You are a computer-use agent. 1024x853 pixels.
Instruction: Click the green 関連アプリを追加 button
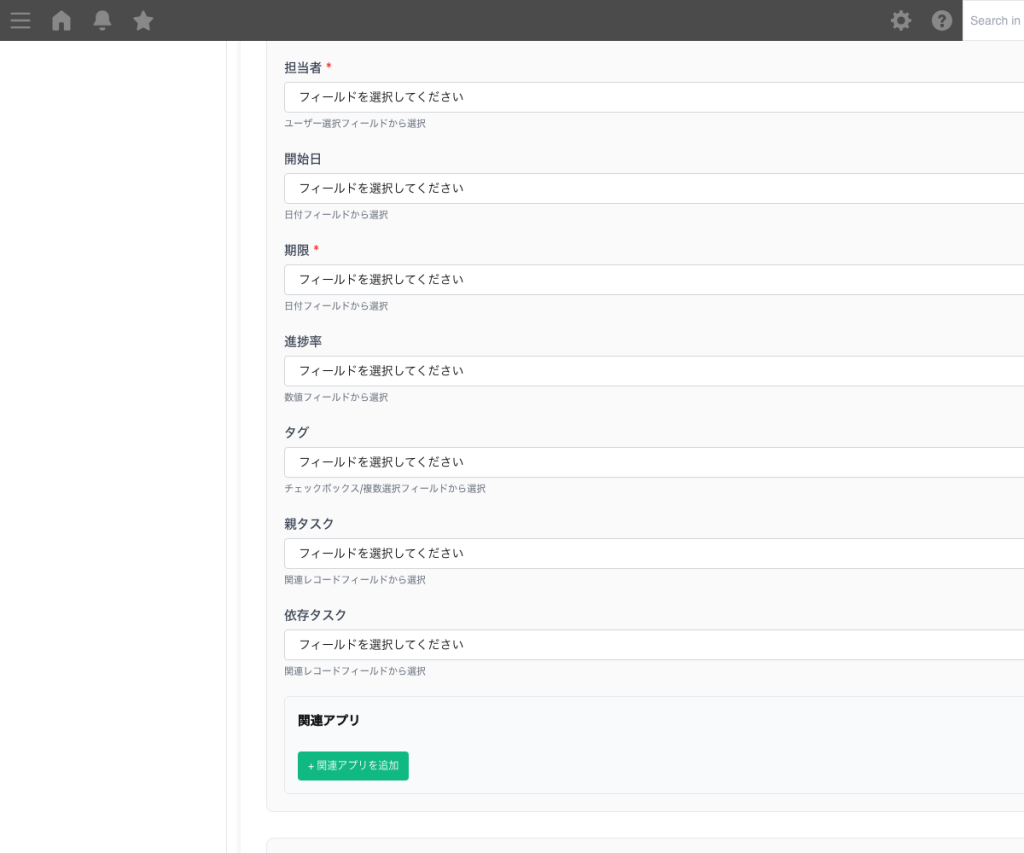352,765
